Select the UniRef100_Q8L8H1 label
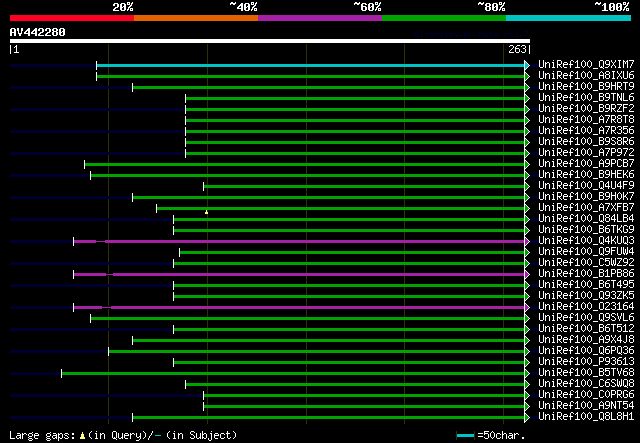The image size is (640, 443). pos(586,417)
